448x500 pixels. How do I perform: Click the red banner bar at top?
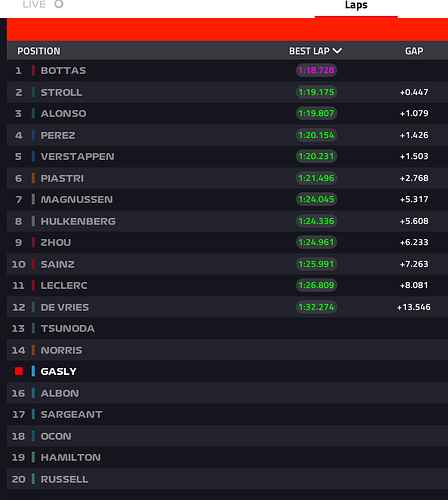(x=227, y=30)
